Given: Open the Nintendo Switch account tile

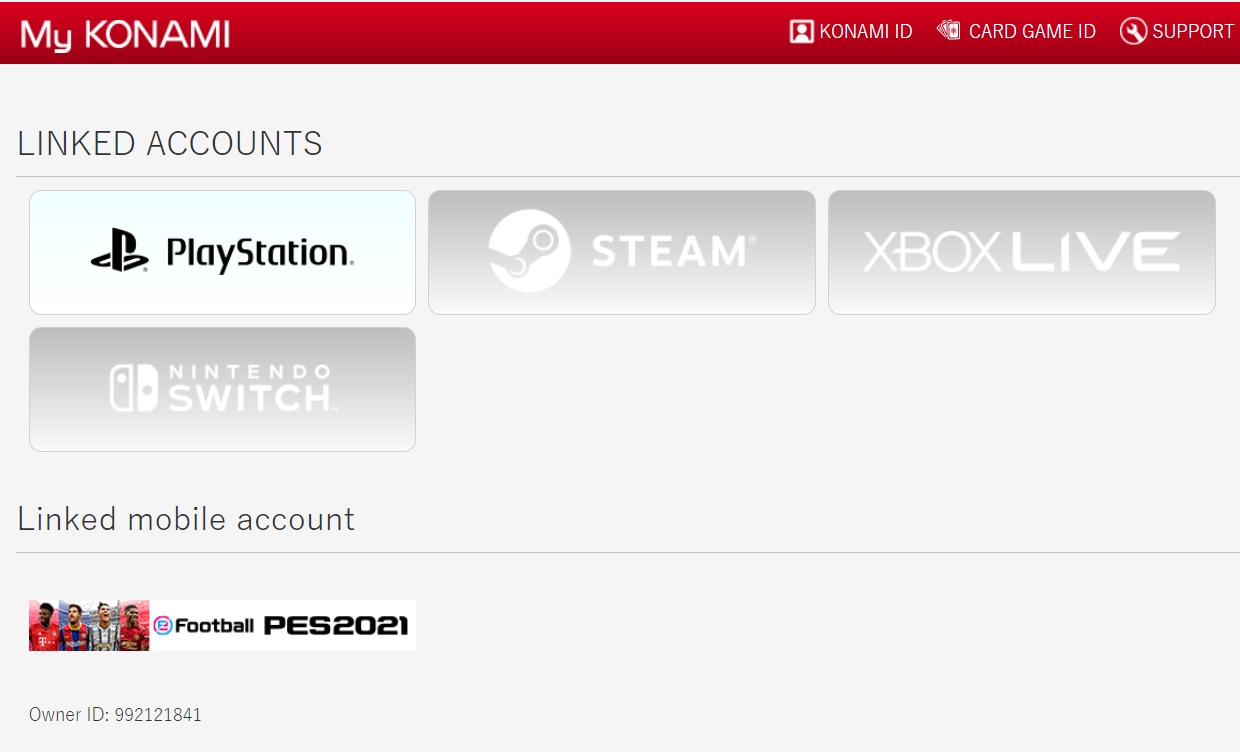Looking at the screenshot, I should coord(222,389).
